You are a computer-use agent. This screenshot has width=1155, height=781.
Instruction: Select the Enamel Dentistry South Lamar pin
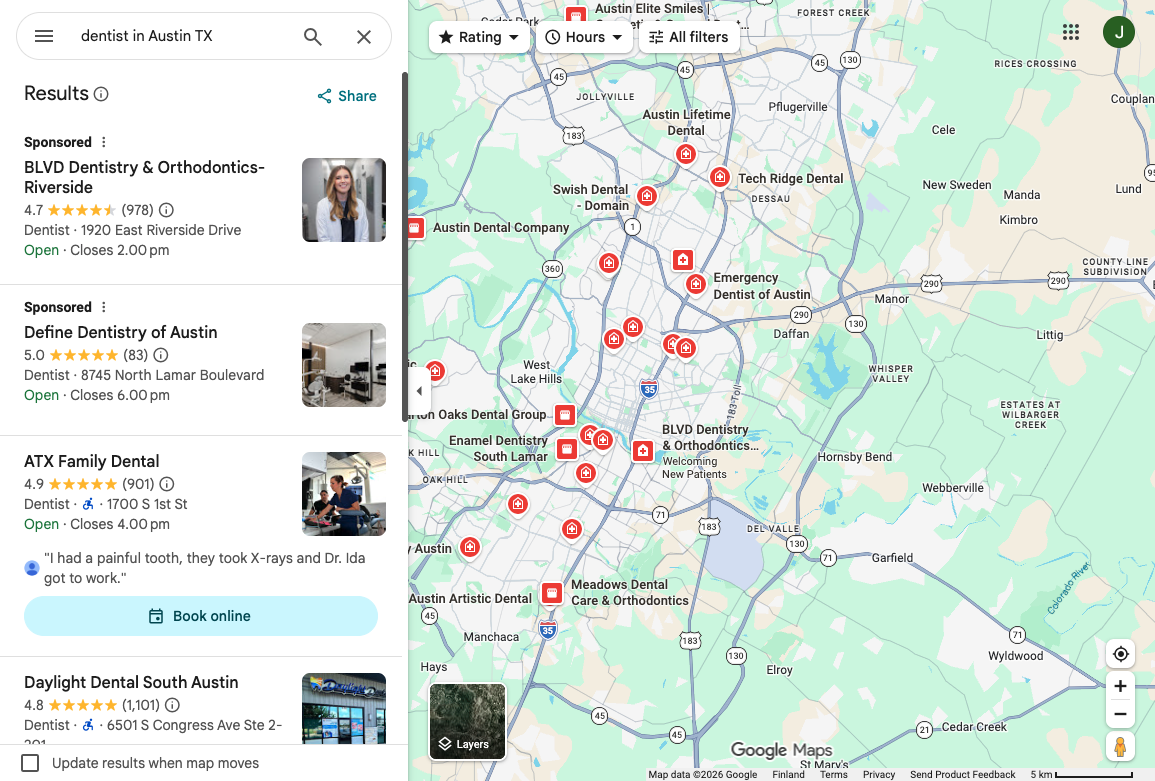point(566,449)
